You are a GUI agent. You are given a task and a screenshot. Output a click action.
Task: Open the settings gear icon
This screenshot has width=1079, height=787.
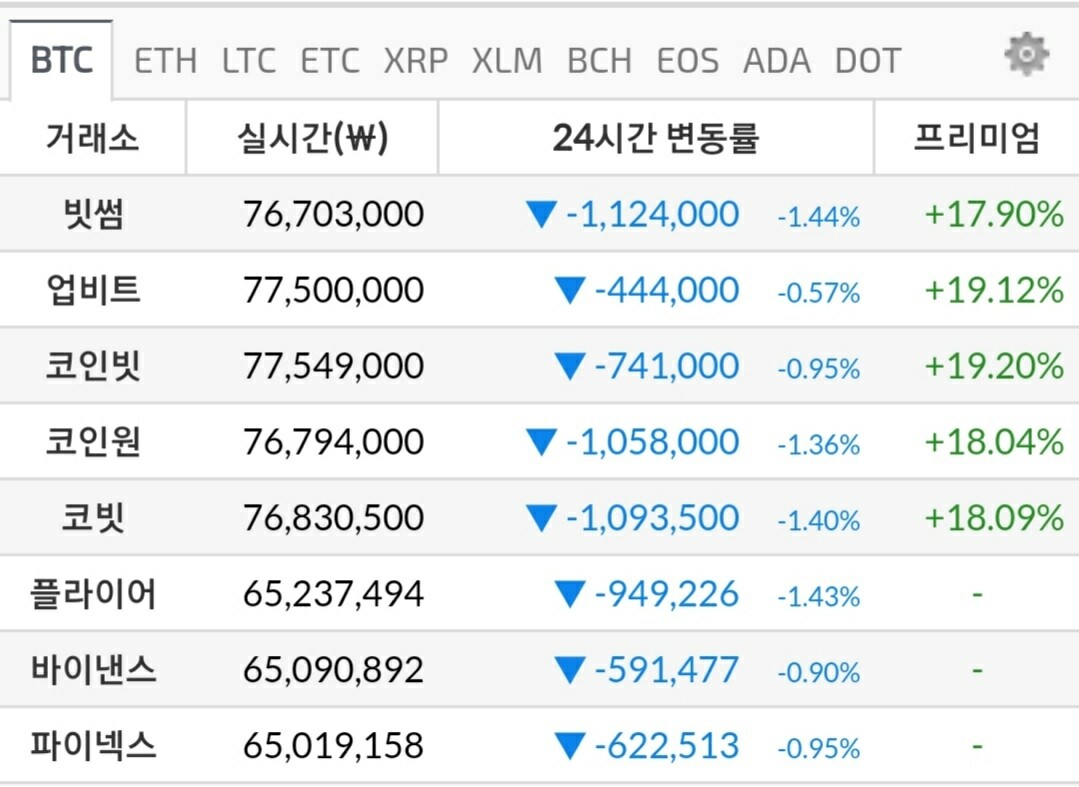[1026, 54]
